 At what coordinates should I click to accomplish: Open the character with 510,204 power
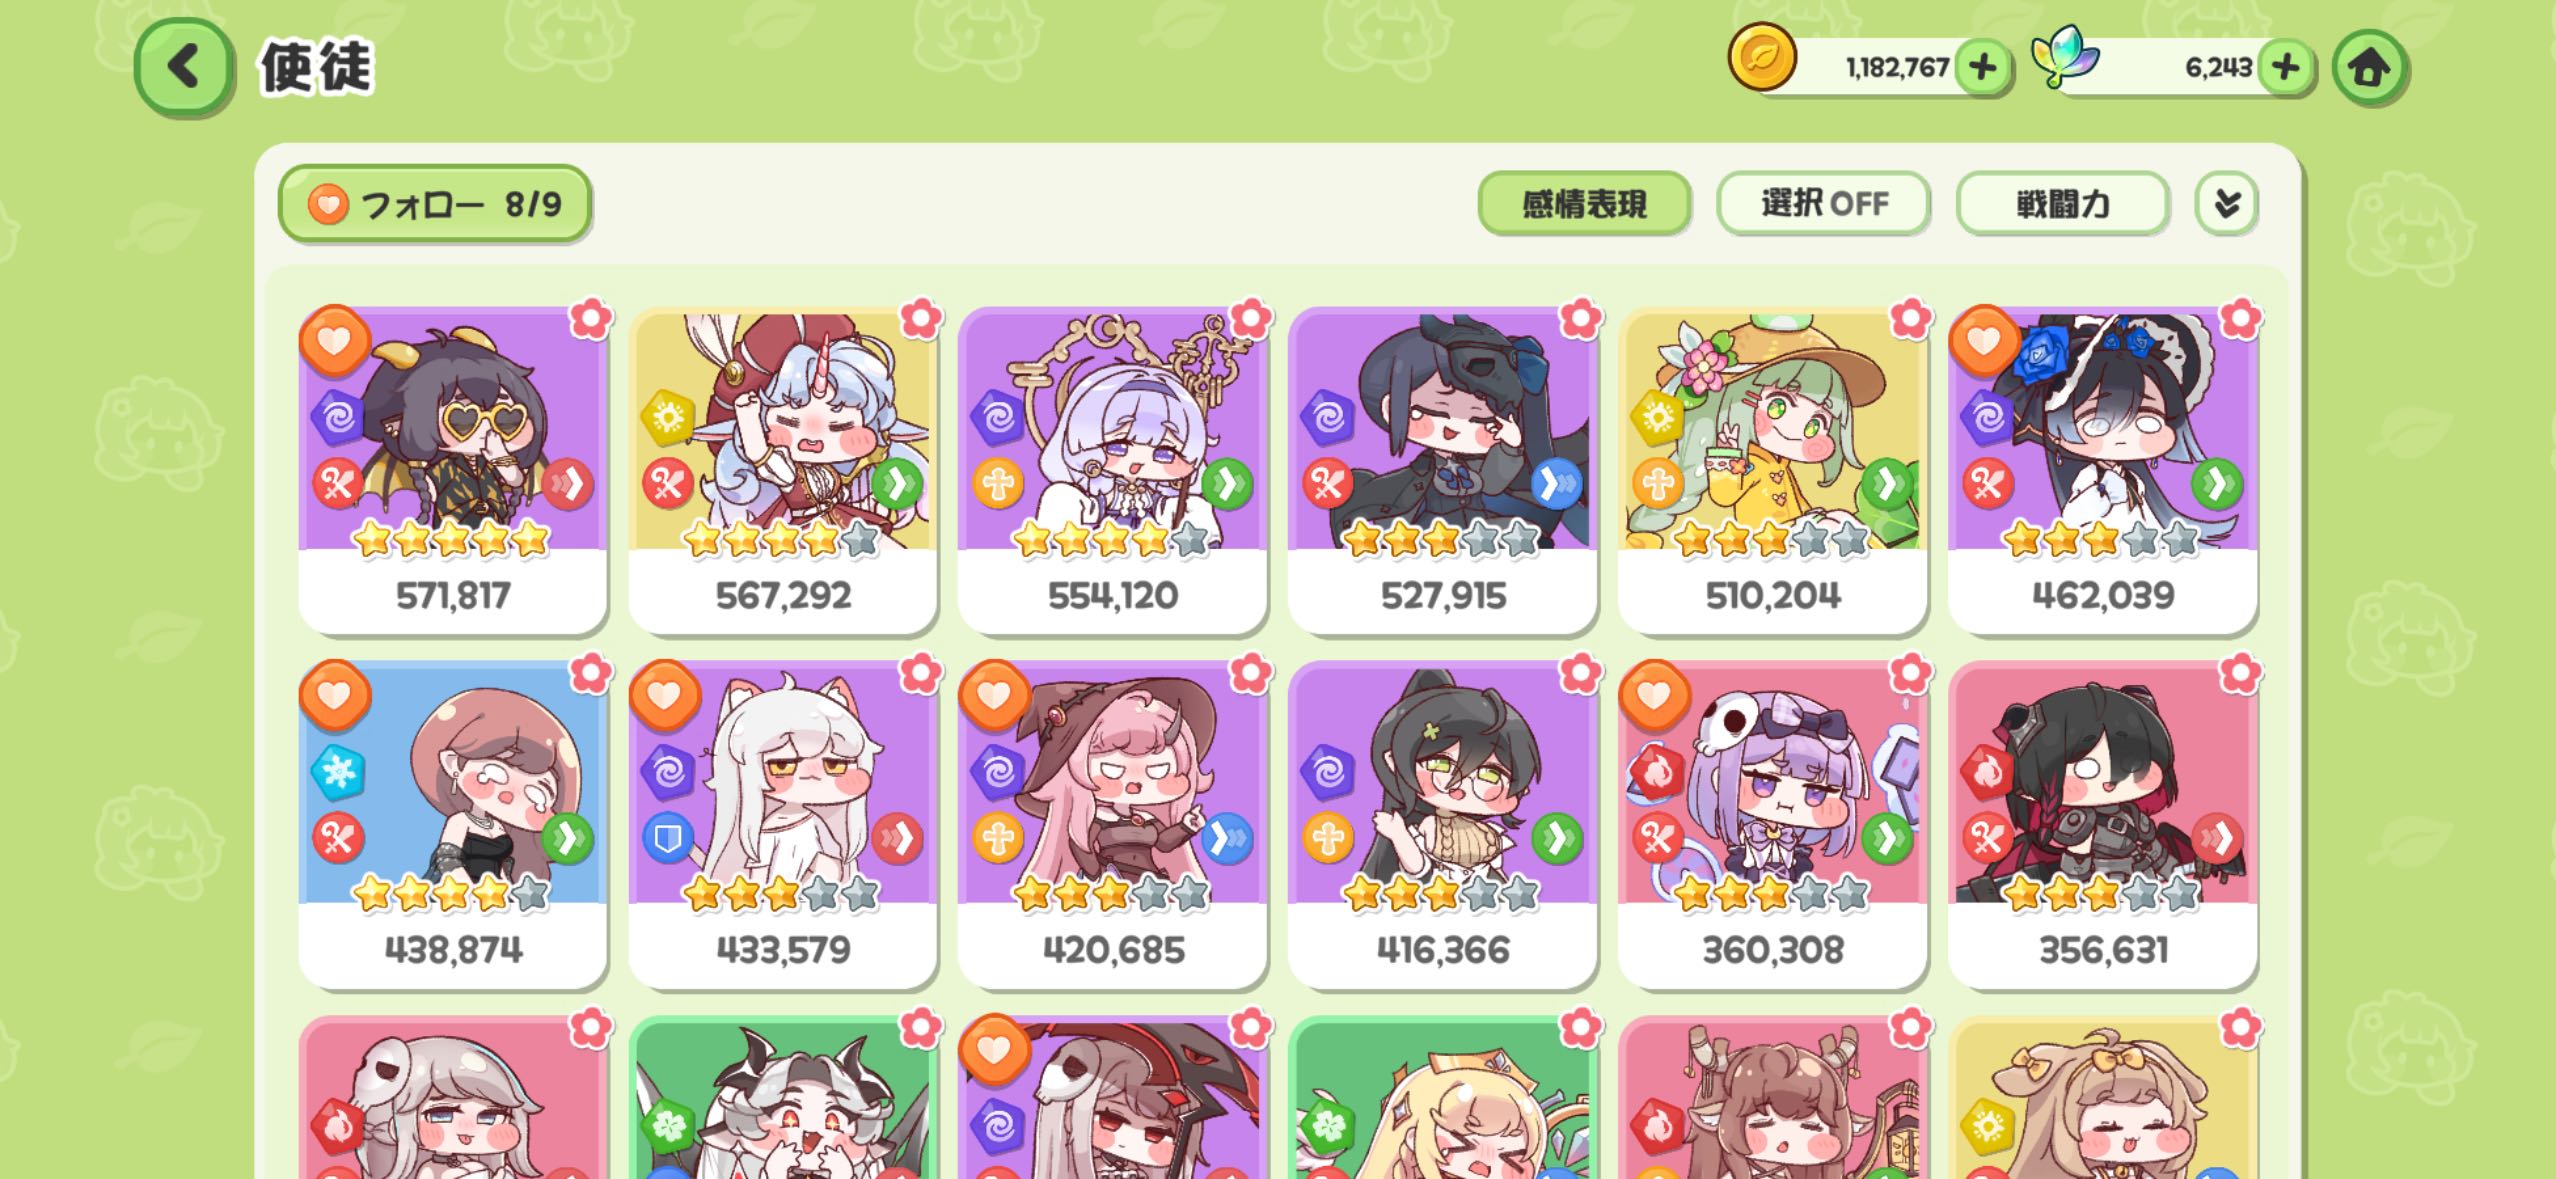[x=1772, y=470]
